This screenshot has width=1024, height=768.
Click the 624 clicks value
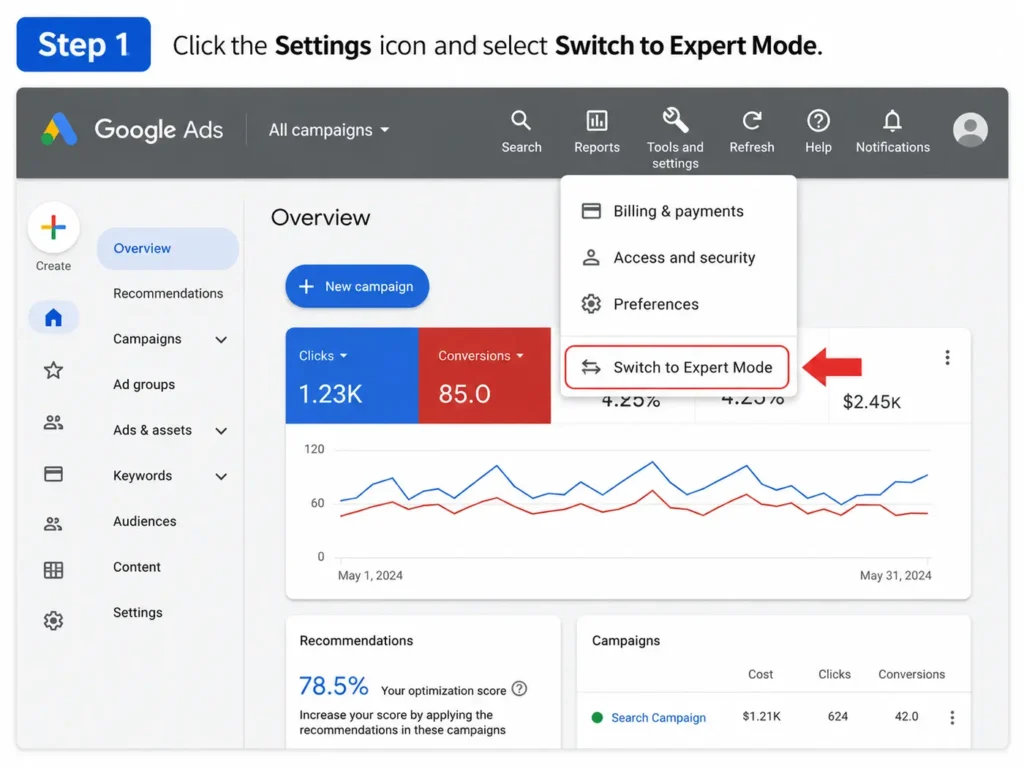837,716
